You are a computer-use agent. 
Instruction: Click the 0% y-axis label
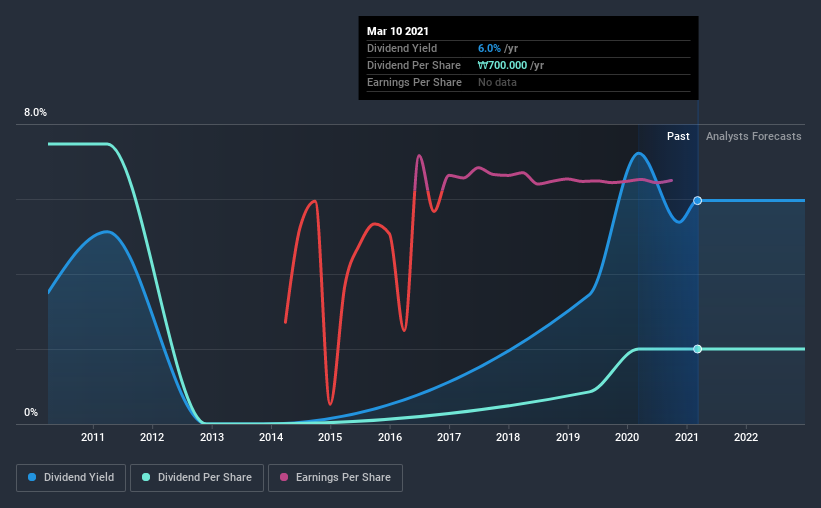click(x=31, y=413)
